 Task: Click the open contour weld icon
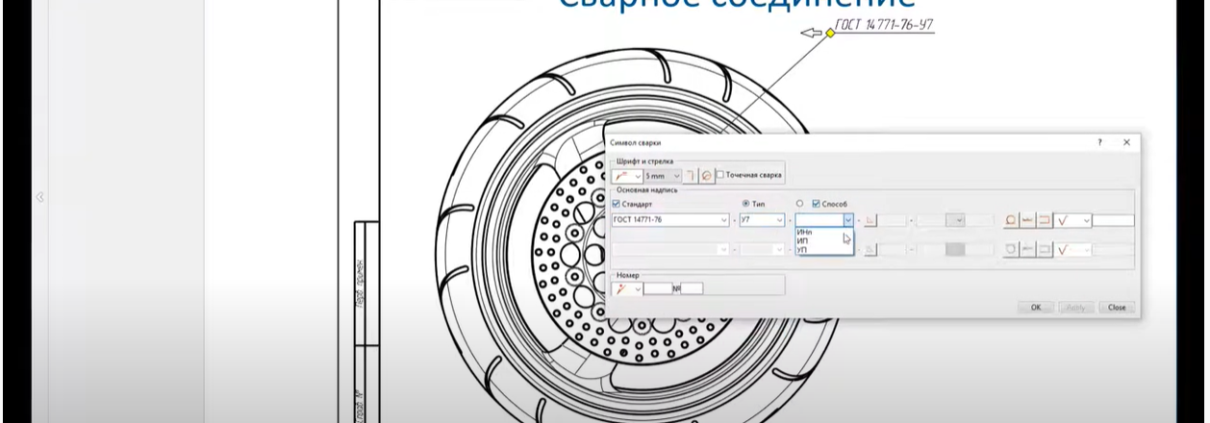[x=1044, y=220]
